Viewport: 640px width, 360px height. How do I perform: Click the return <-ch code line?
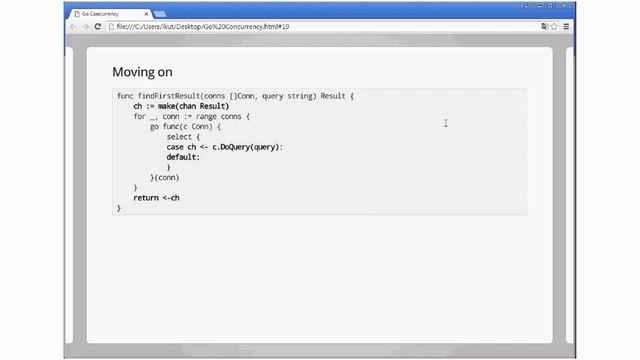tap(156, 198)
